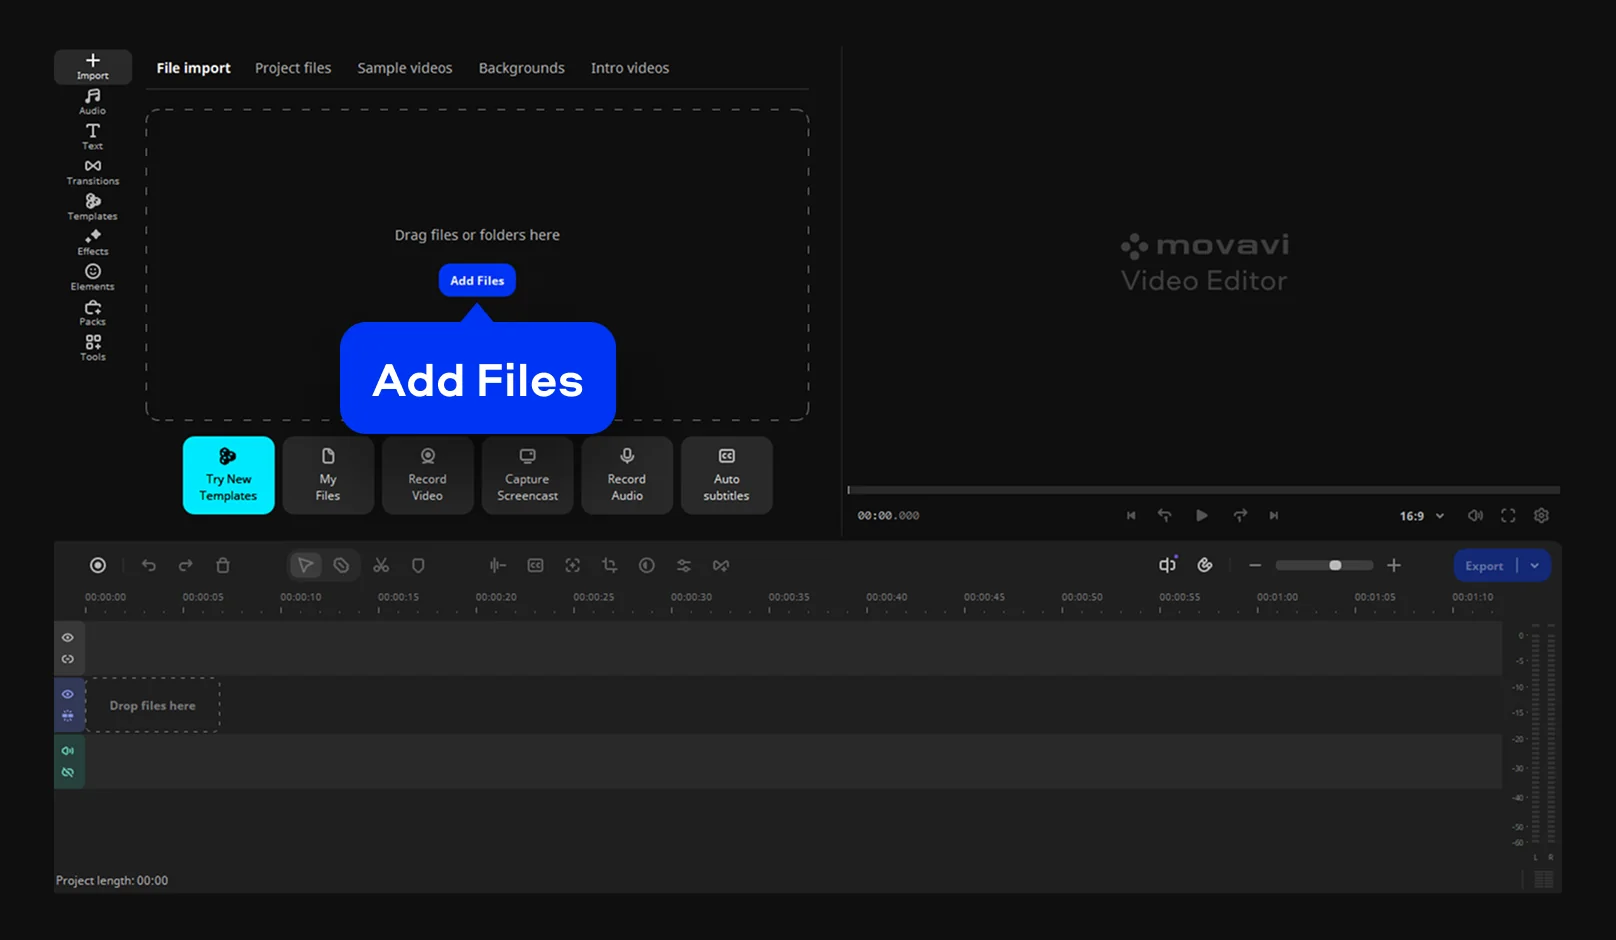
Task: Switch to the Sample videos tab
Action: [405, 68]
